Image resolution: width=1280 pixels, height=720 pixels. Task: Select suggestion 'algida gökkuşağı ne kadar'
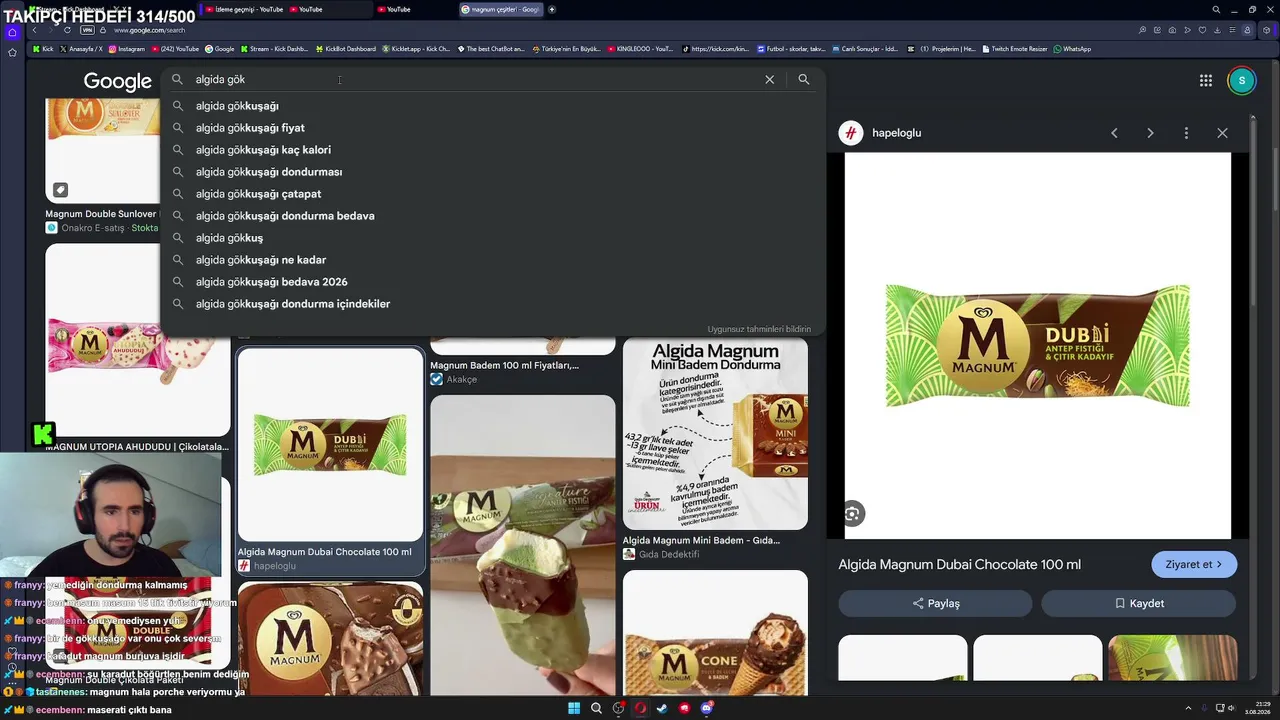(x=493, y=260)
